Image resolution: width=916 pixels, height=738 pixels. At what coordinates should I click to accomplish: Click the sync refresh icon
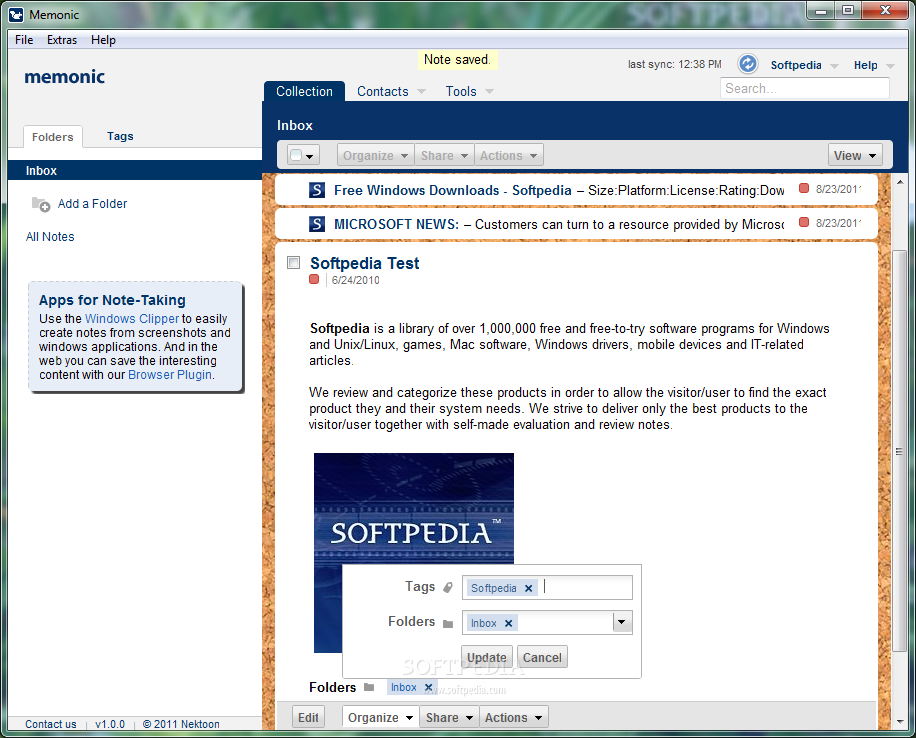(747, 64)
